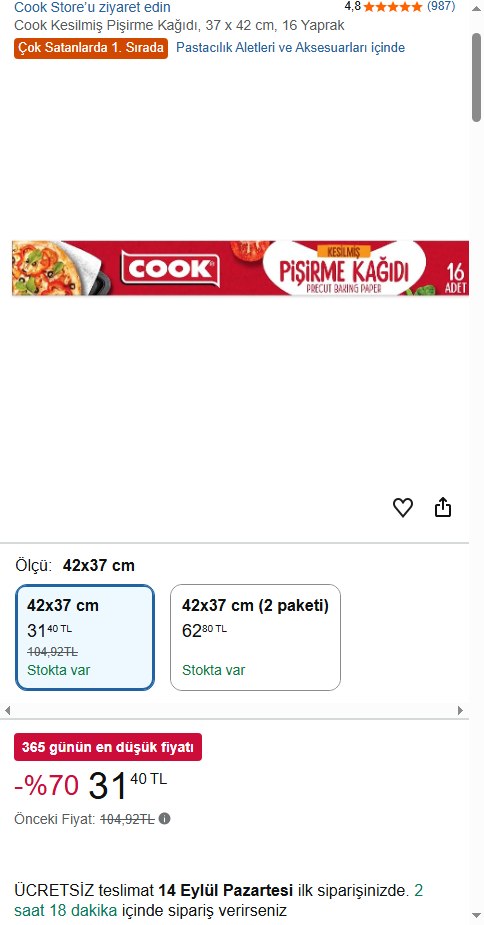Share product using the share icon
Image resolution: width=484 pixels, height=925 pixels.
443,507
